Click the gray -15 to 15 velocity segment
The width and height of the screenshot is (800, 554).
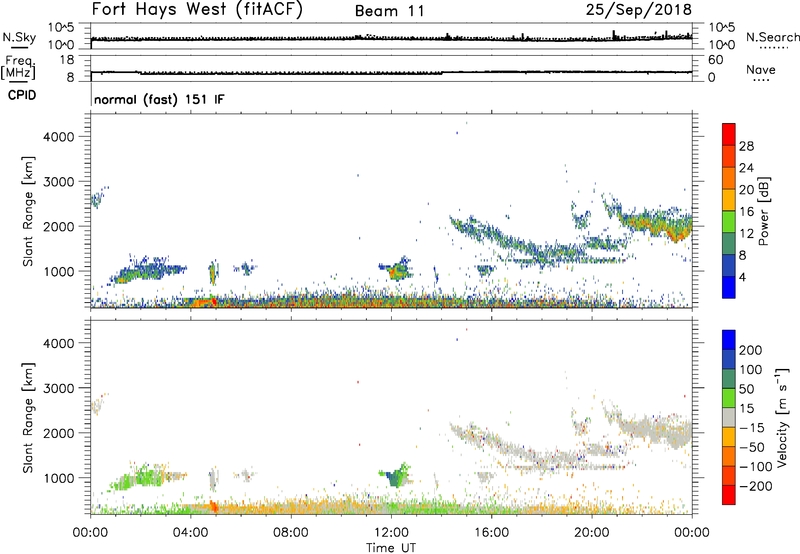(729, 417)
